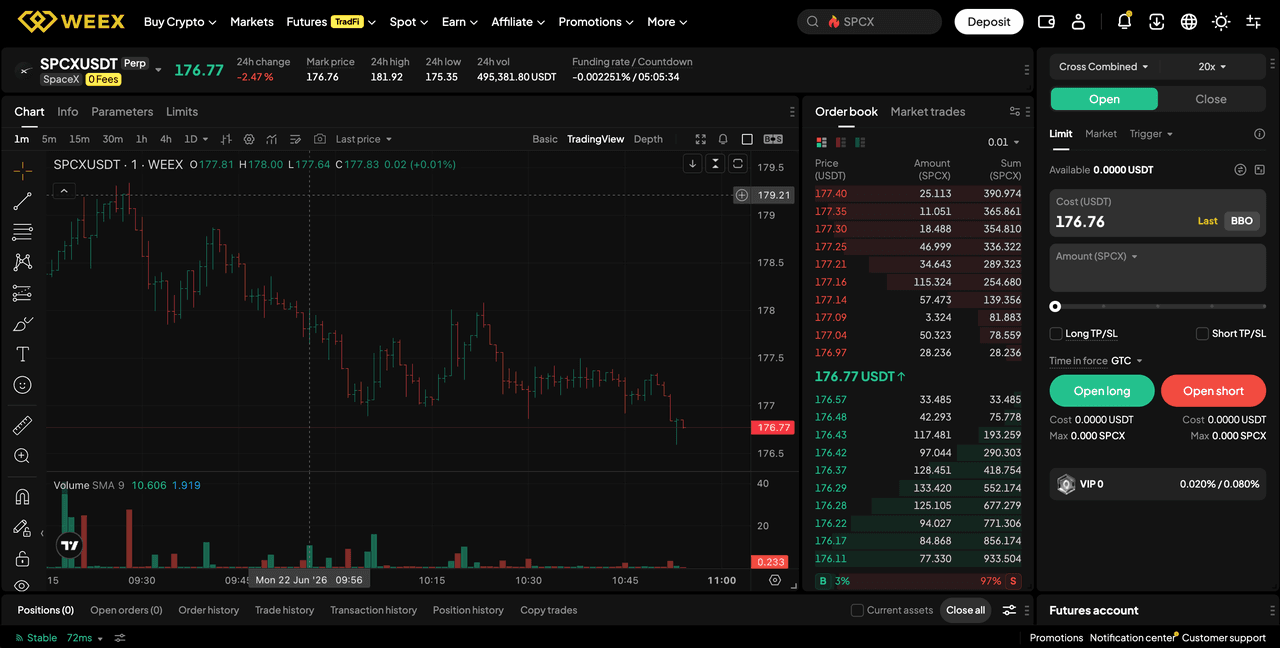
Task: Open the Parameters tab
Action: (x=122, y=112)
